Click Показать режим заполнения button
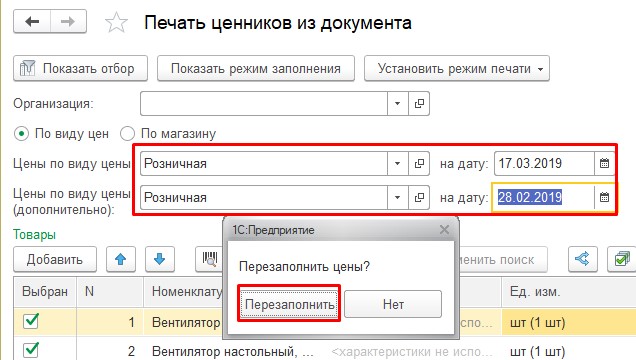The width and height of the screenshot is (636, 360). coord(256,69)
